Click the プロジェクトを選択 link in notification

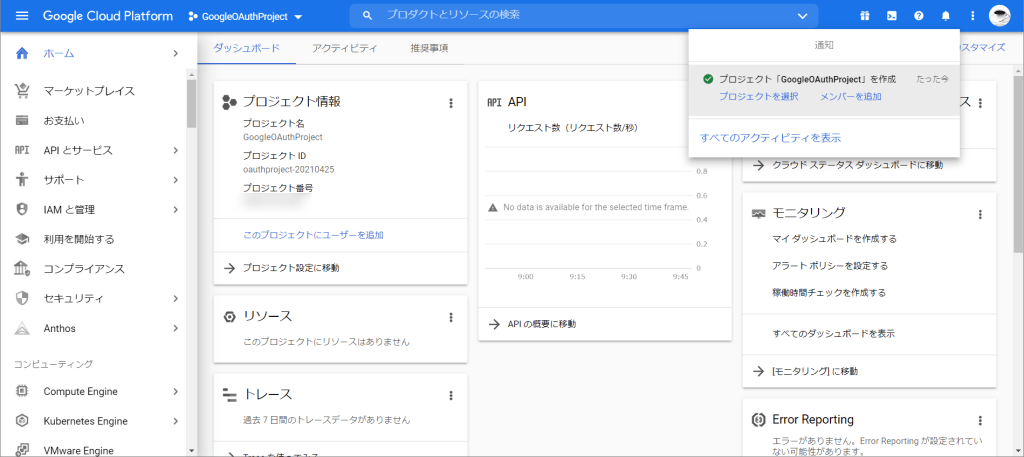pos(758,97)
